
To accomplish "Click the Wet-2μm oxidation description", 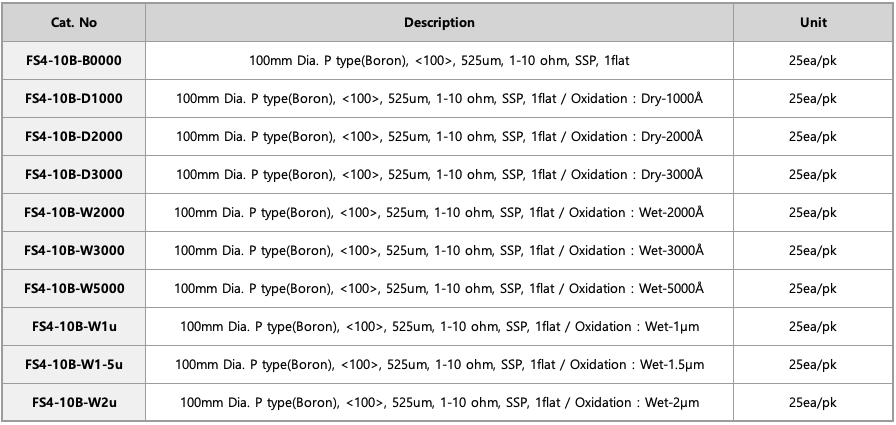I will click(x=439, y=403).
